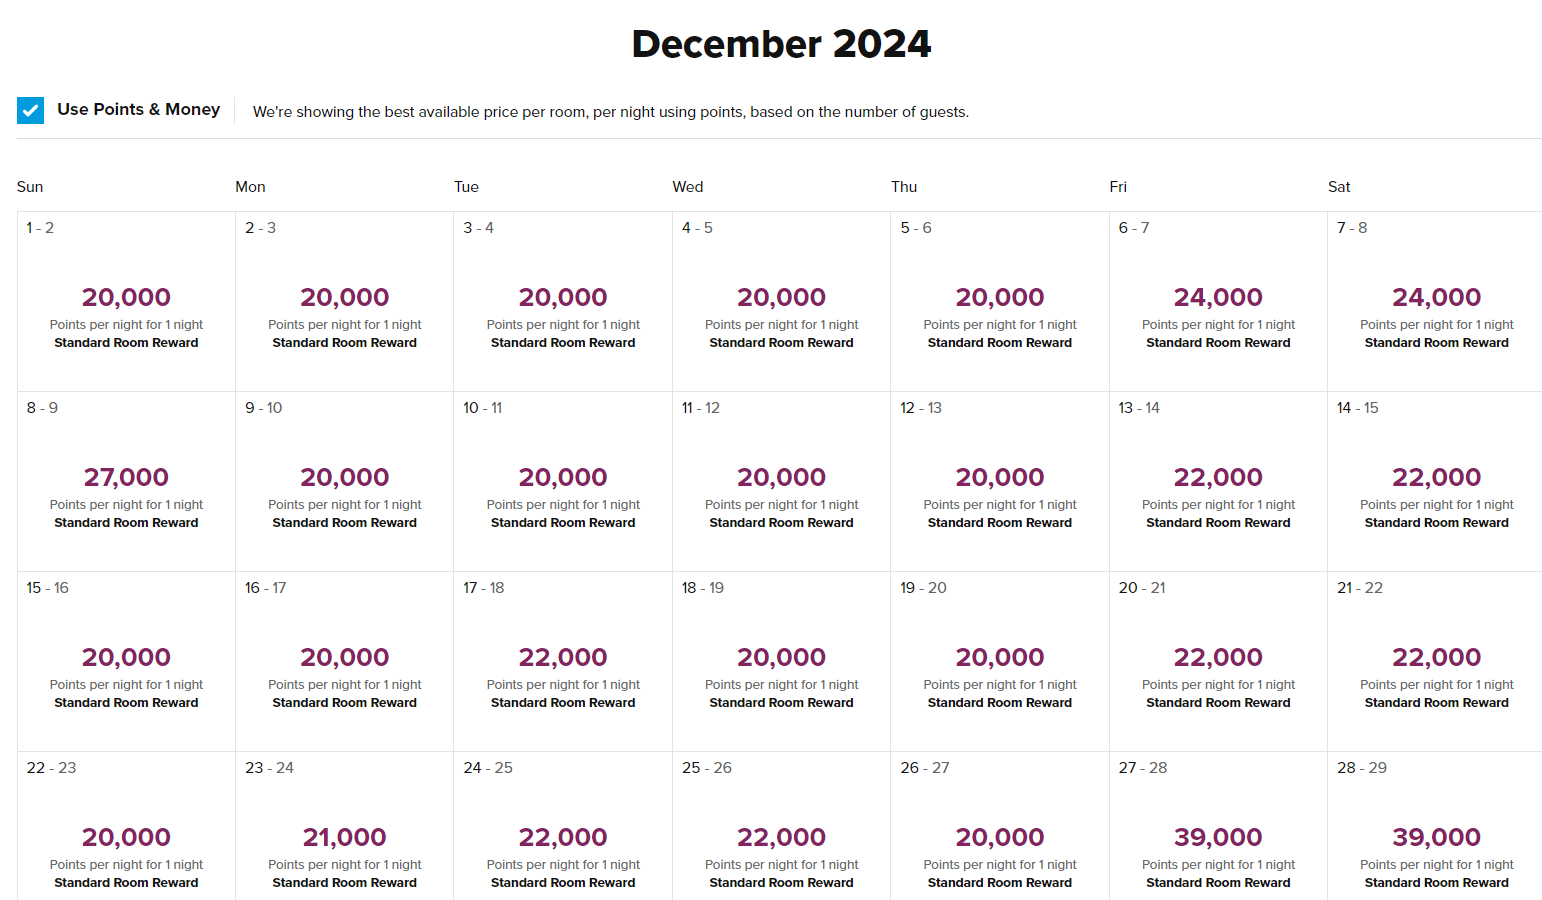
Task: Choose December 14 - 15 Standard Room Reward
Action: tap(1435, 481)
